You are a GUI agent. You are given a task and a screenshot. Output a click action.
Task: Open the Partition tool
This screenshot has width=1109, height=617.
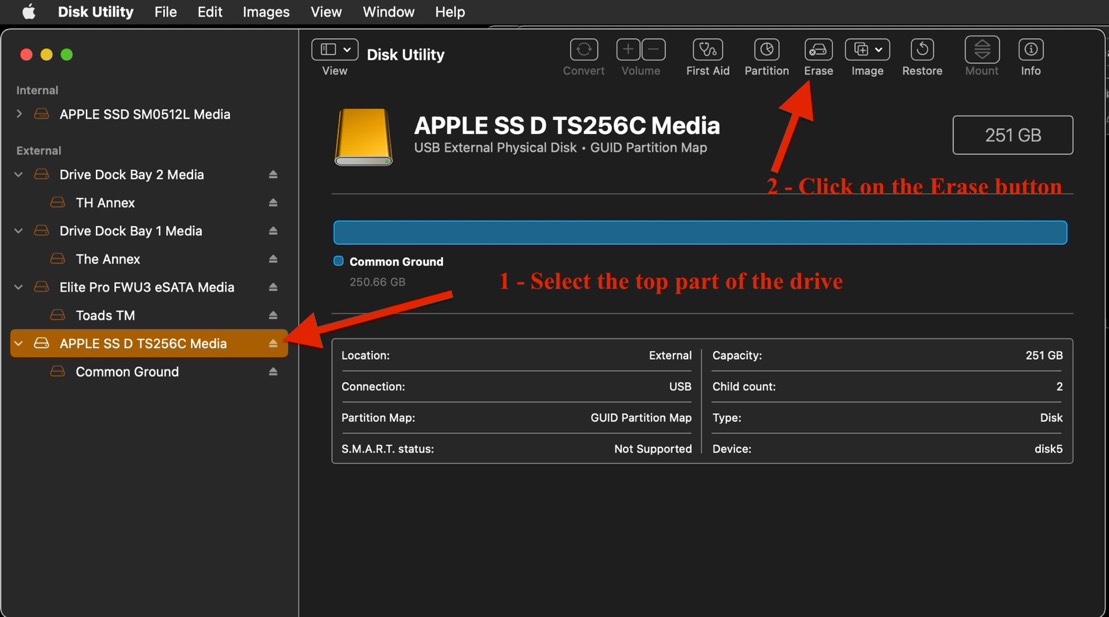(x=767, y=50)
